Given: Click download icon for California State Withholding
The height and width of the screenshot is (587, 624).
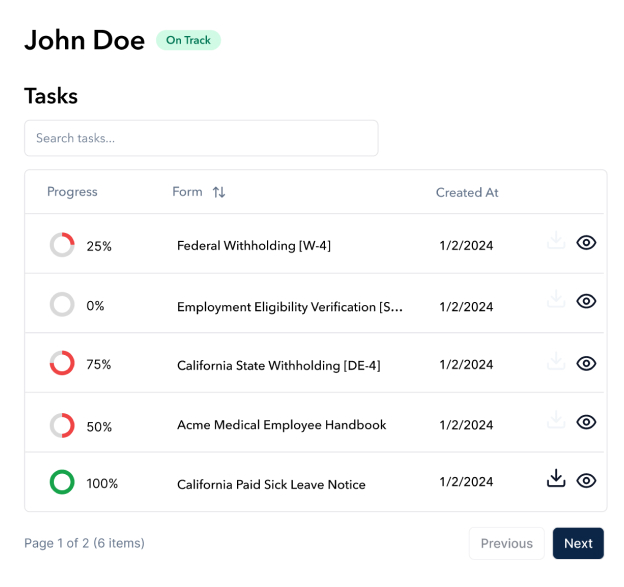Looking at the screenshot, I should tap(556, 361).
